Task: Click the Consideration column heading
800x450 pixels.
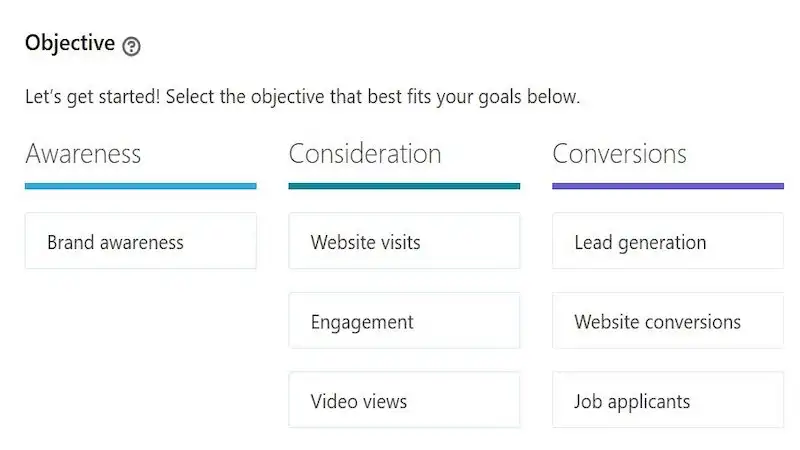Action: click(365, 154)
